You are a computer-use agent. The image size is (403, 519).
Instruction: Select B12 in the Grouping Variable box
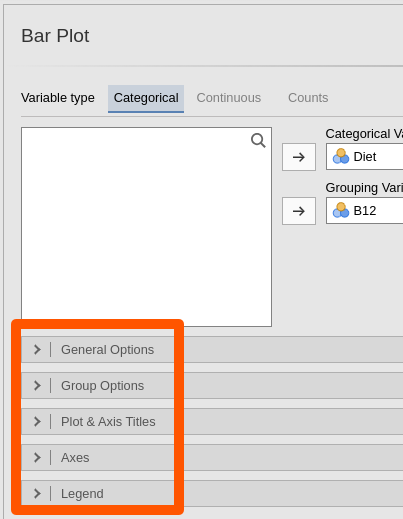pyautogui.click(x=365, y=211)
